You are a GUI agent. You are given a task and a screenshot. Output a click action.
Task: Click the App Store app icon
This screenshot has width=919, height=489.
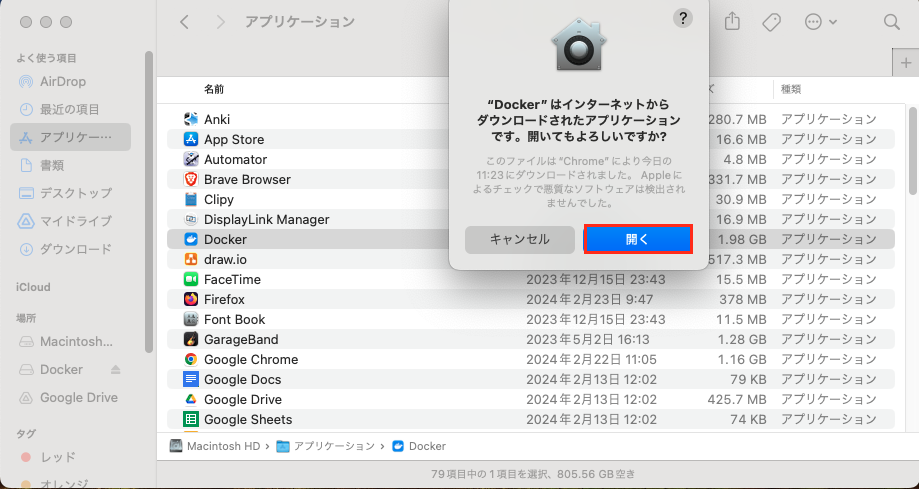[x=191, y=139]
